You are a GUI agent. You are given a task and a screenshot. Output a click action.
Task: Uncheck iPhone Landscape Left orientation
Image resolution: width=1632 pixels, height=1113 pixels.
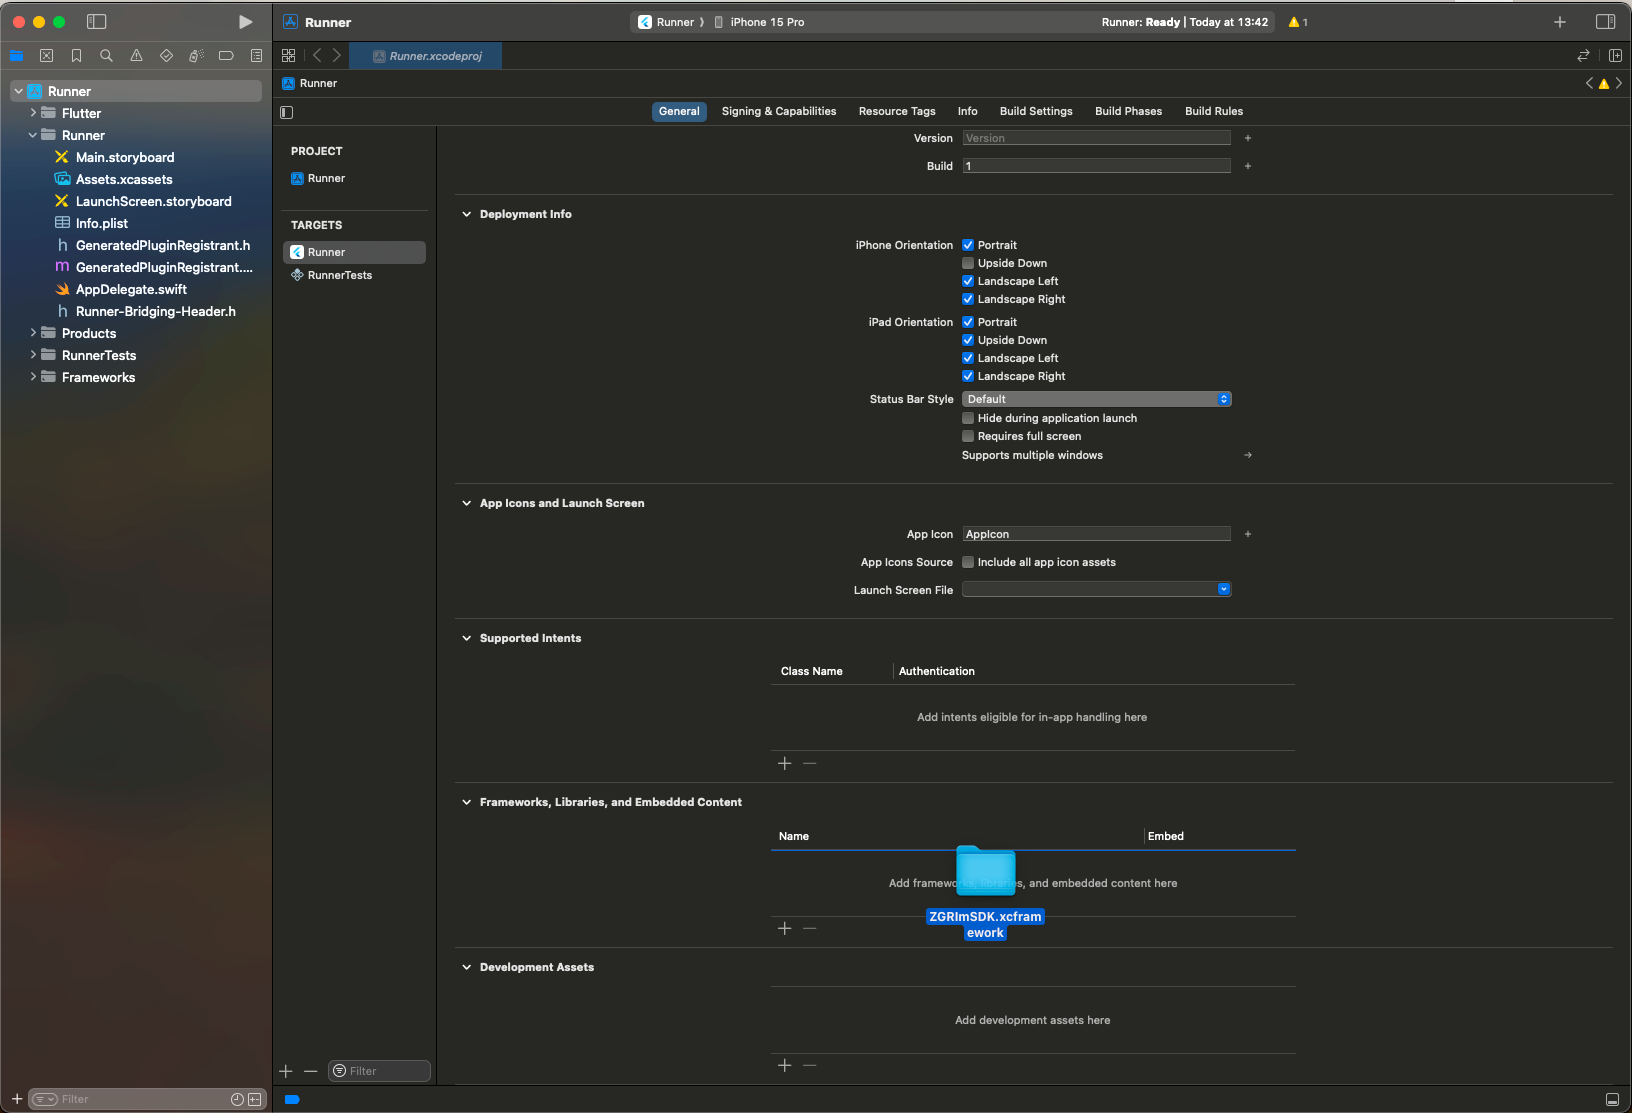coord(968,281)
